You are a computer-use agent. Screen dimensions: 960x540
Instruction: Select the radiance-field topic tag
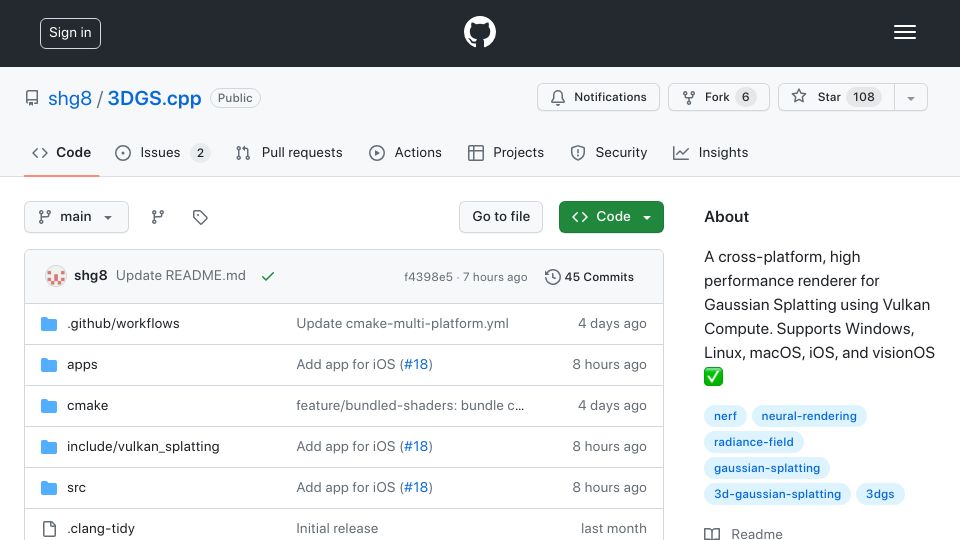(x=754, y=442)
